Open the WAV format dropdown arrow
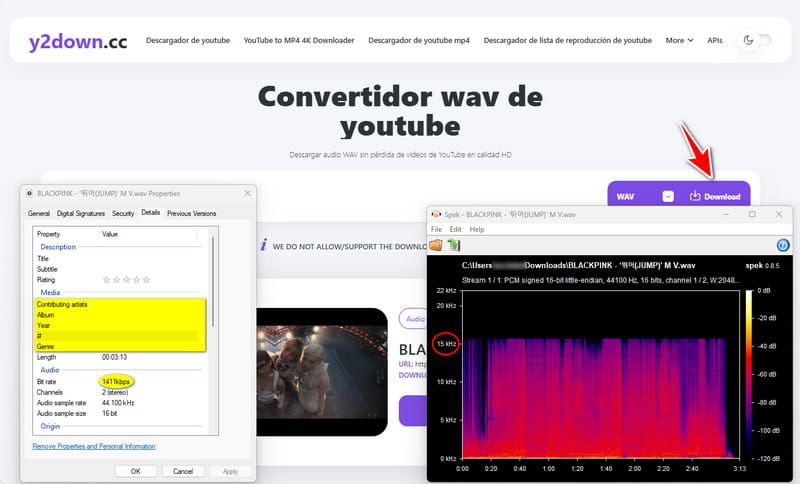Image resolution: width=800 pixels, height=484 pixels. pos(668,196)
